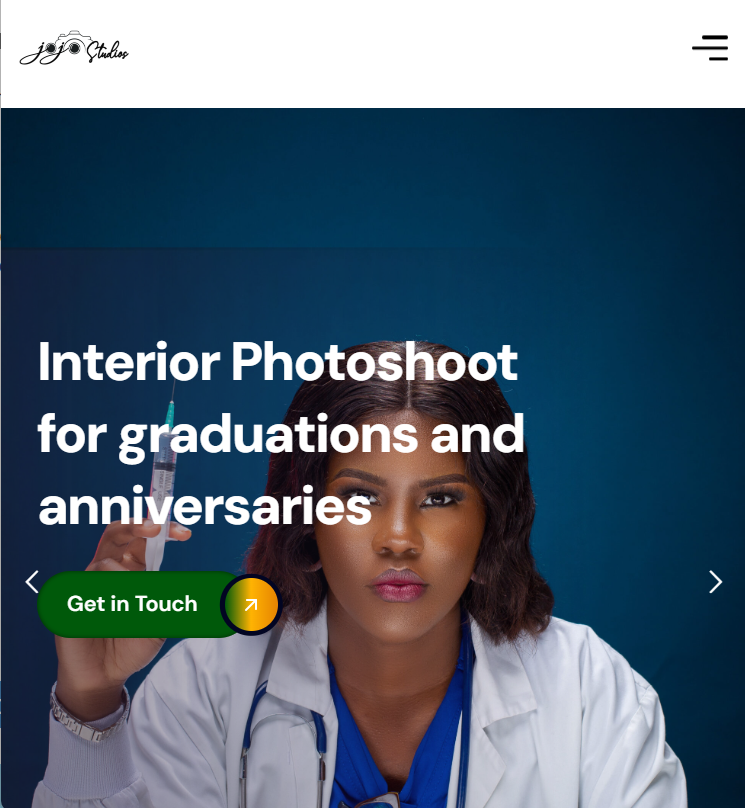Click the 'for graduations and' headline line

281,436
